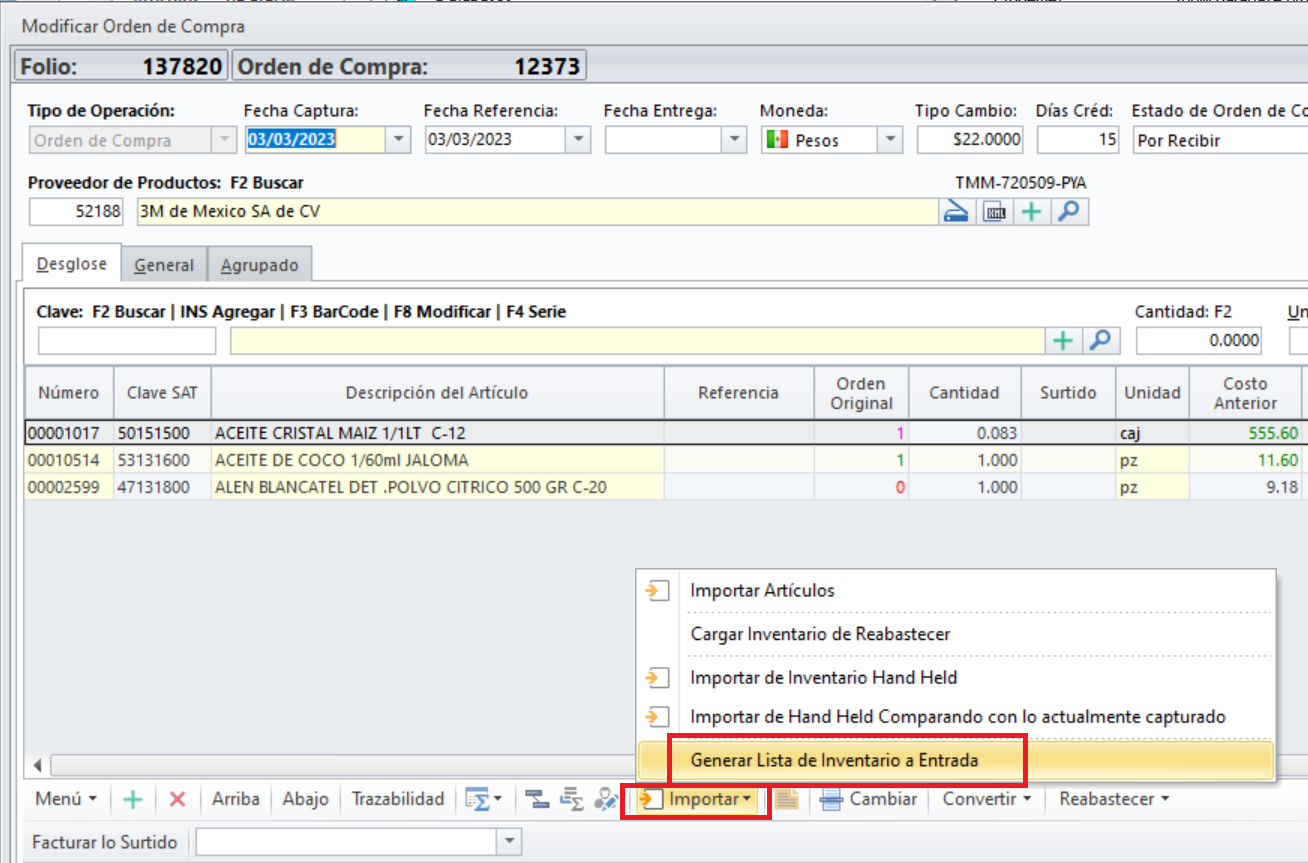Click the Unidad column header
1308x863 pixels.
[x=1152, y=393]
